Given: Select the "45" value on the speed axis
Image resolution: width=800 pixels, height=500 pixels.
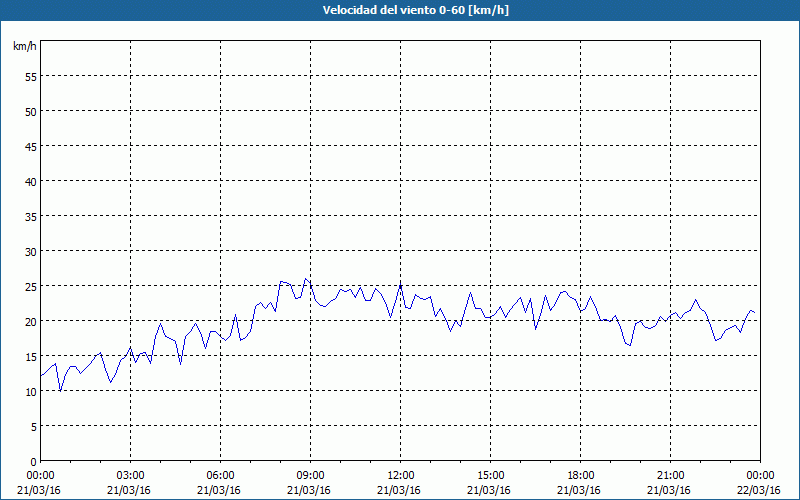Looking at the screenshot, I should coord(31,149).
